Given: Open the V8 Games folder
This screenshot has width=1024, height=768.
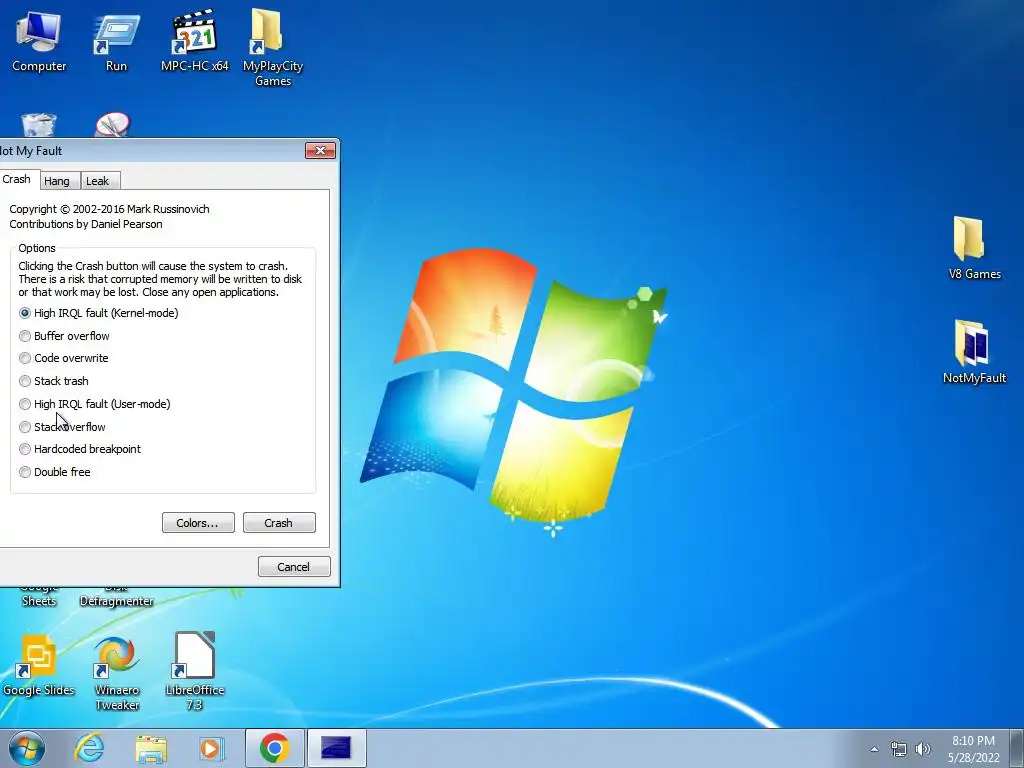Looking at the screenshot, I should (x=974, y=248).
